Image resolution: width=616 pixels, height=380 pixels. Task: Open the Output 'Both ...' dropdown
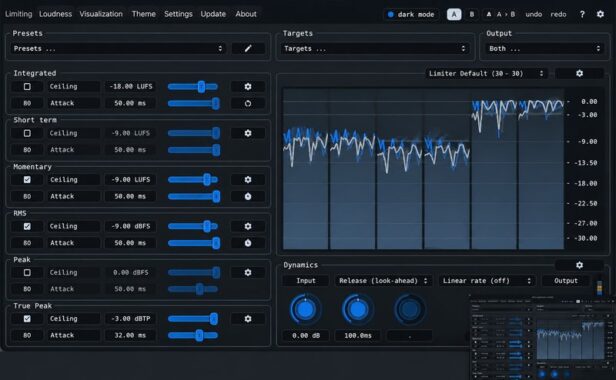pyautogui.click(x=544, y=49)
